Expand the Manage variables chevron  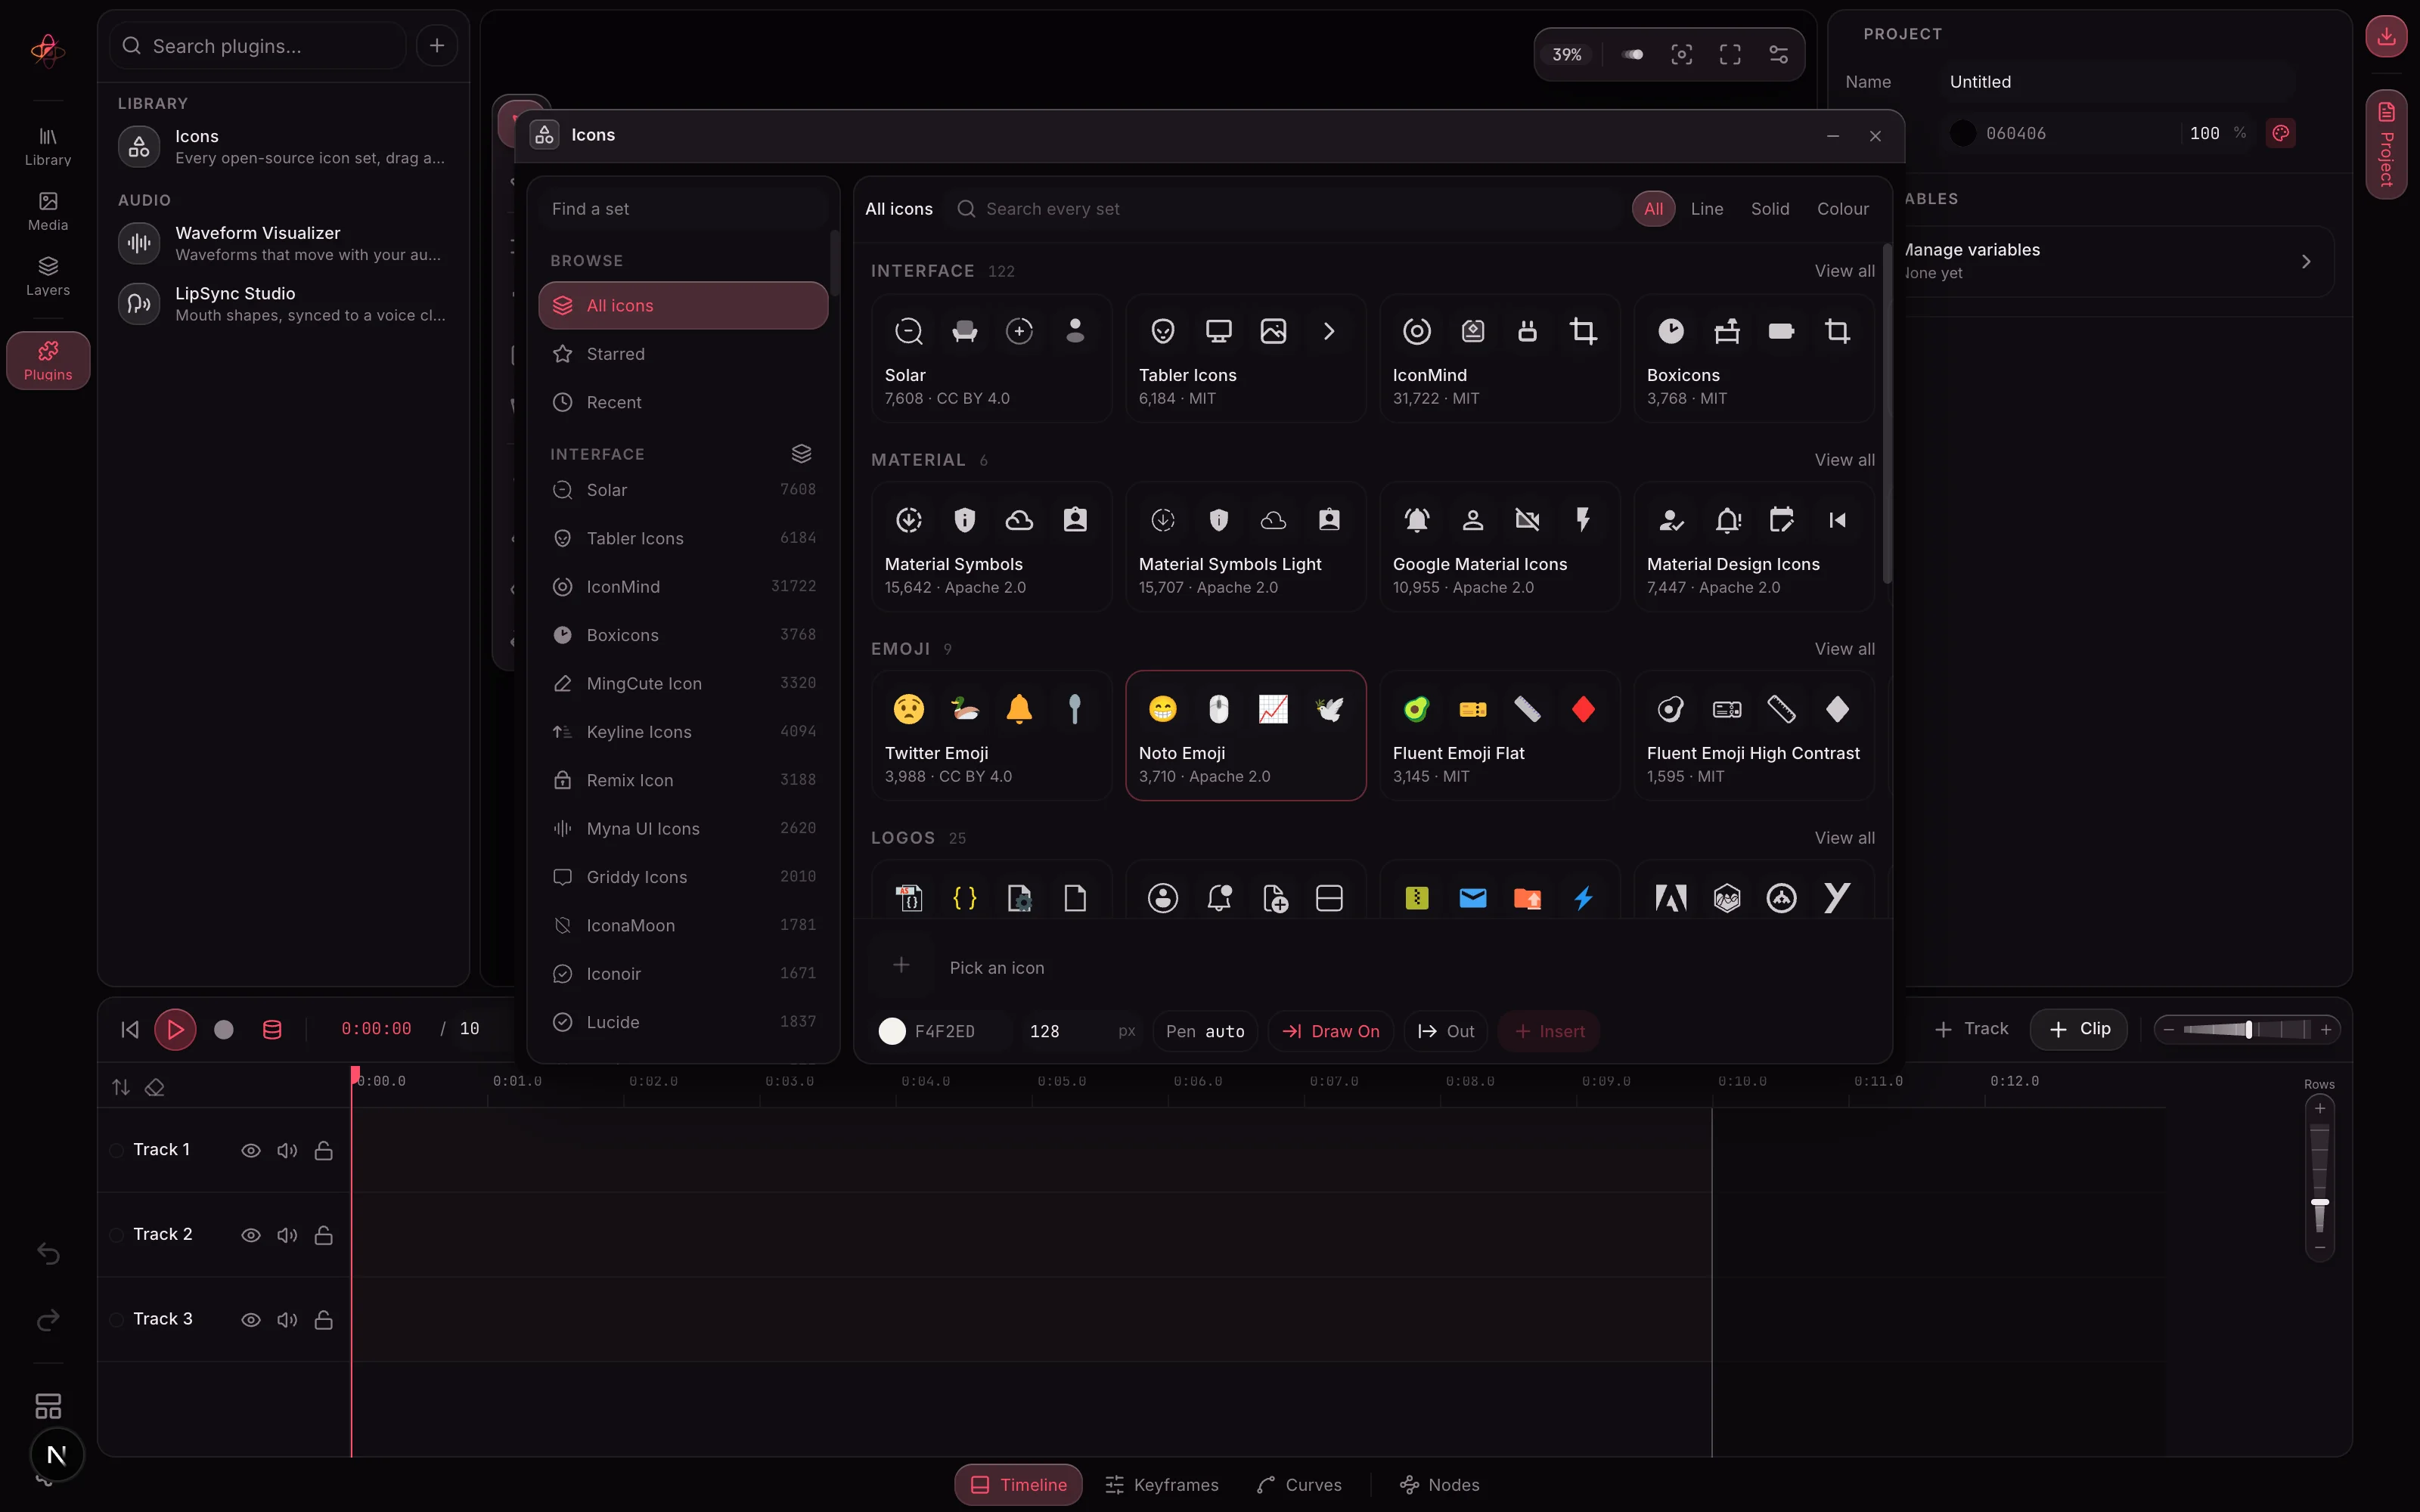click(x=2306, y=261)
